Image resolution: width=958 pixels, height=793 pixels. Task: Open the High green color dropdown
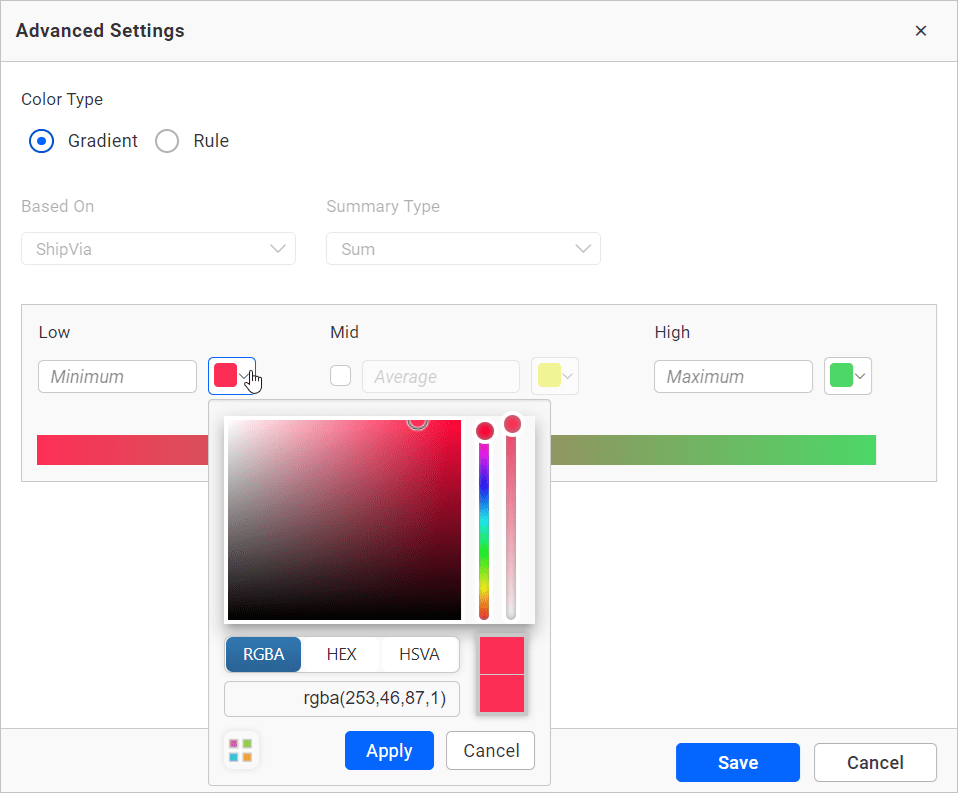coord(848,376)
